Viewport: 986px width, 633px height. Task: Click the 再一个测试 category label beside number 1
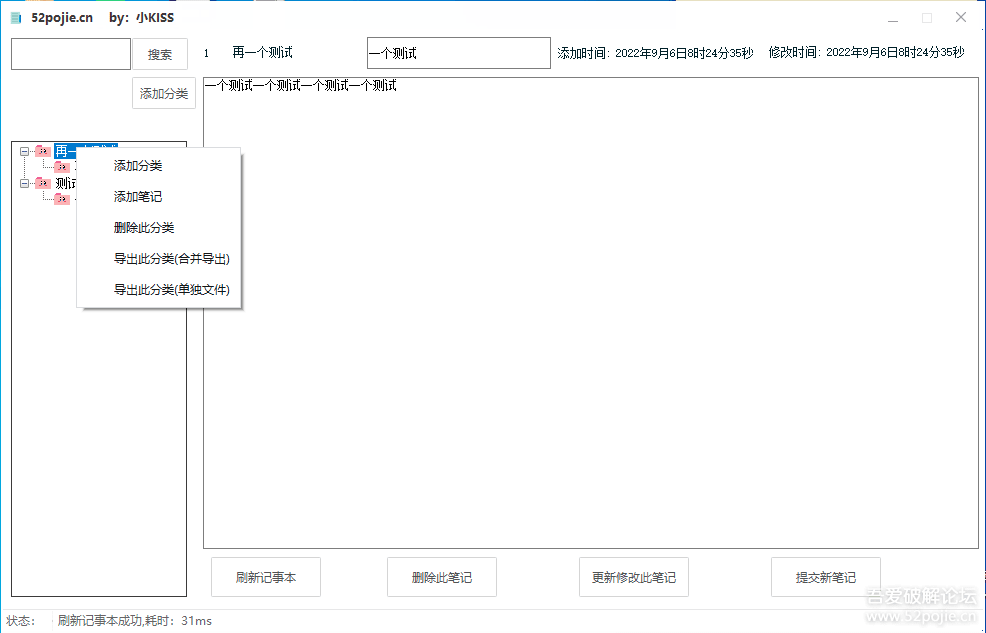tap(262, 53)
